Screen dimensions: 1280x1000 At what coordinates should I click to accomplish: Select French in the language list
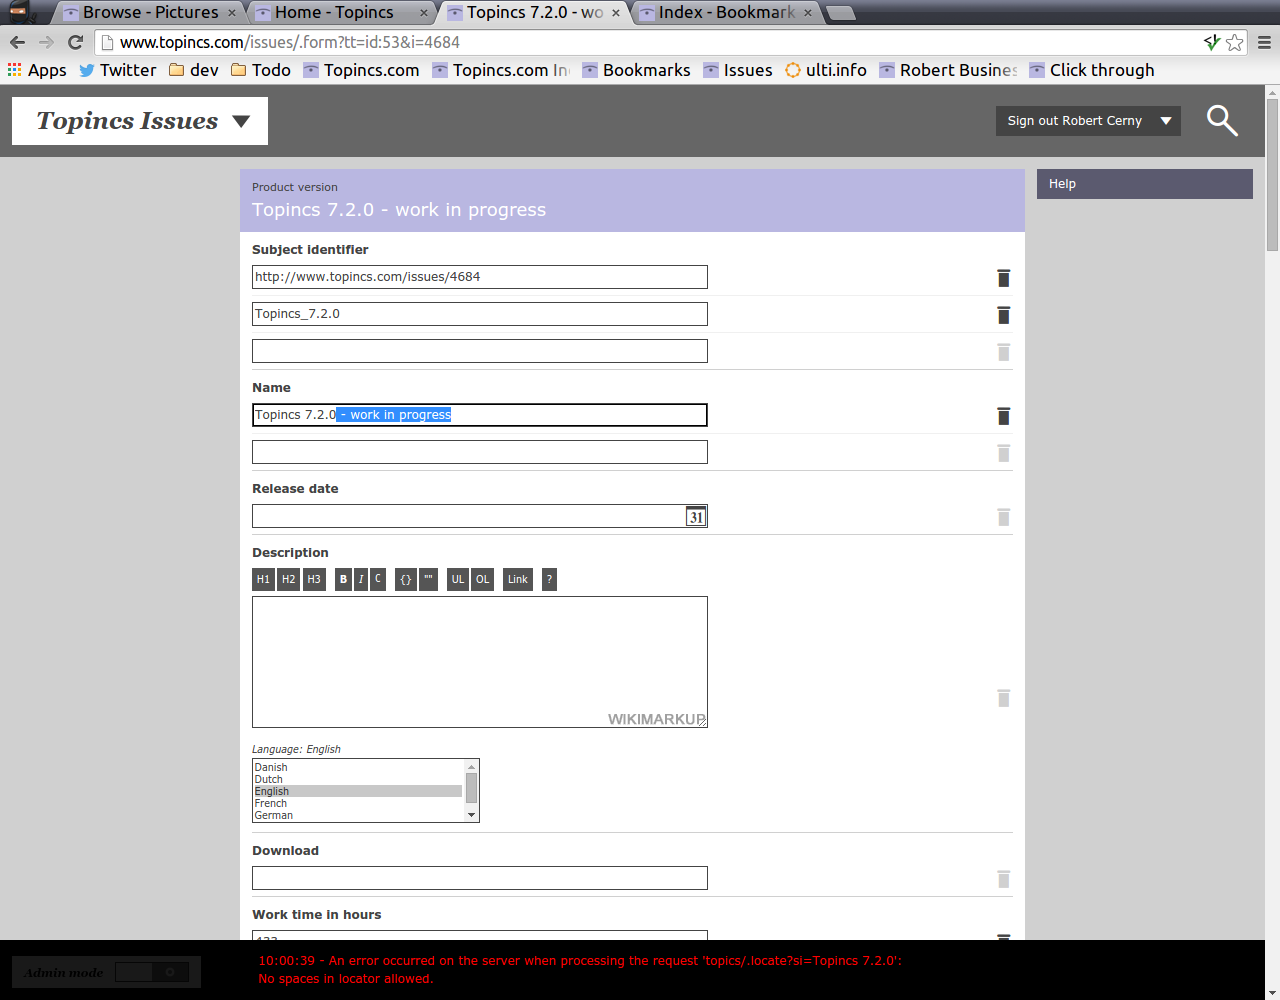pyautogui.click(x=271, y=803)
